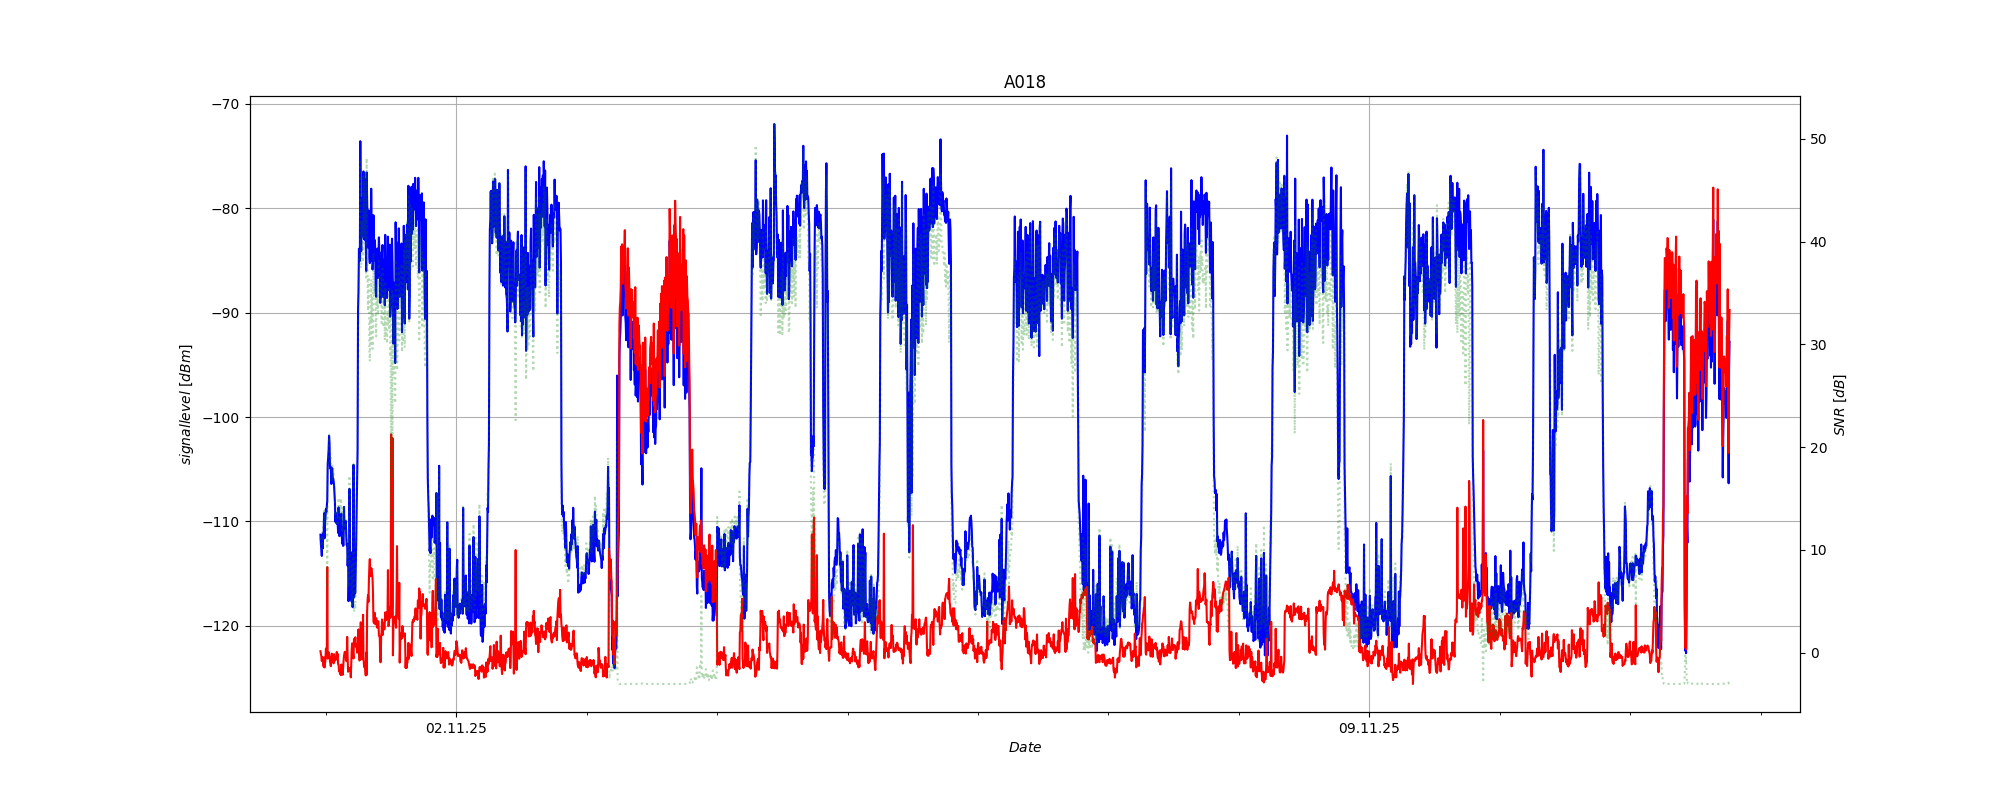
Task: Click the signallevel [dBm] axis label
Action: 186,404
